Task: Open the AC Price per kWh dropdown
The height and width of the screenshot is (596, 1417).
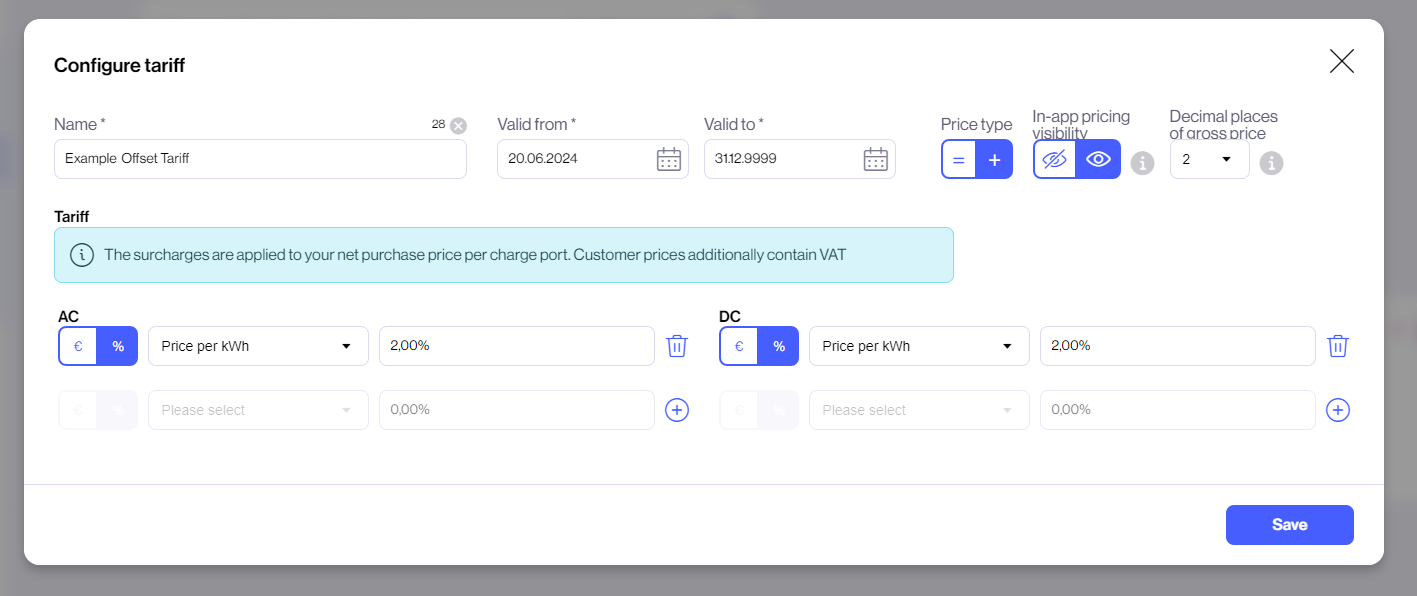Action: 258,346
